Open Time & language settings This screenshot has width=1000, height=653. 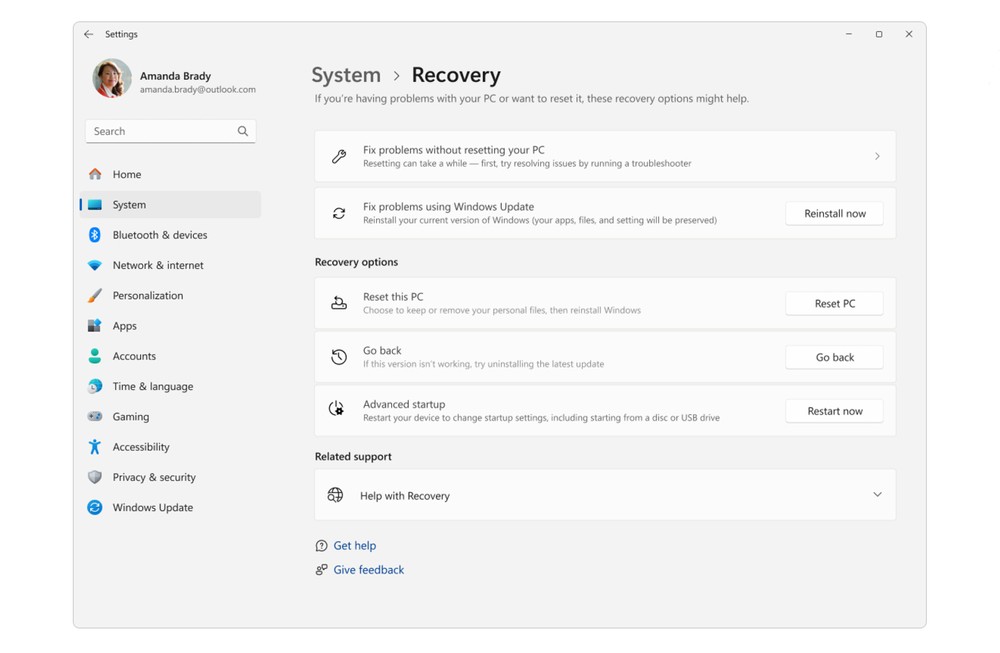pyautogui.click(x=170, y=386)
